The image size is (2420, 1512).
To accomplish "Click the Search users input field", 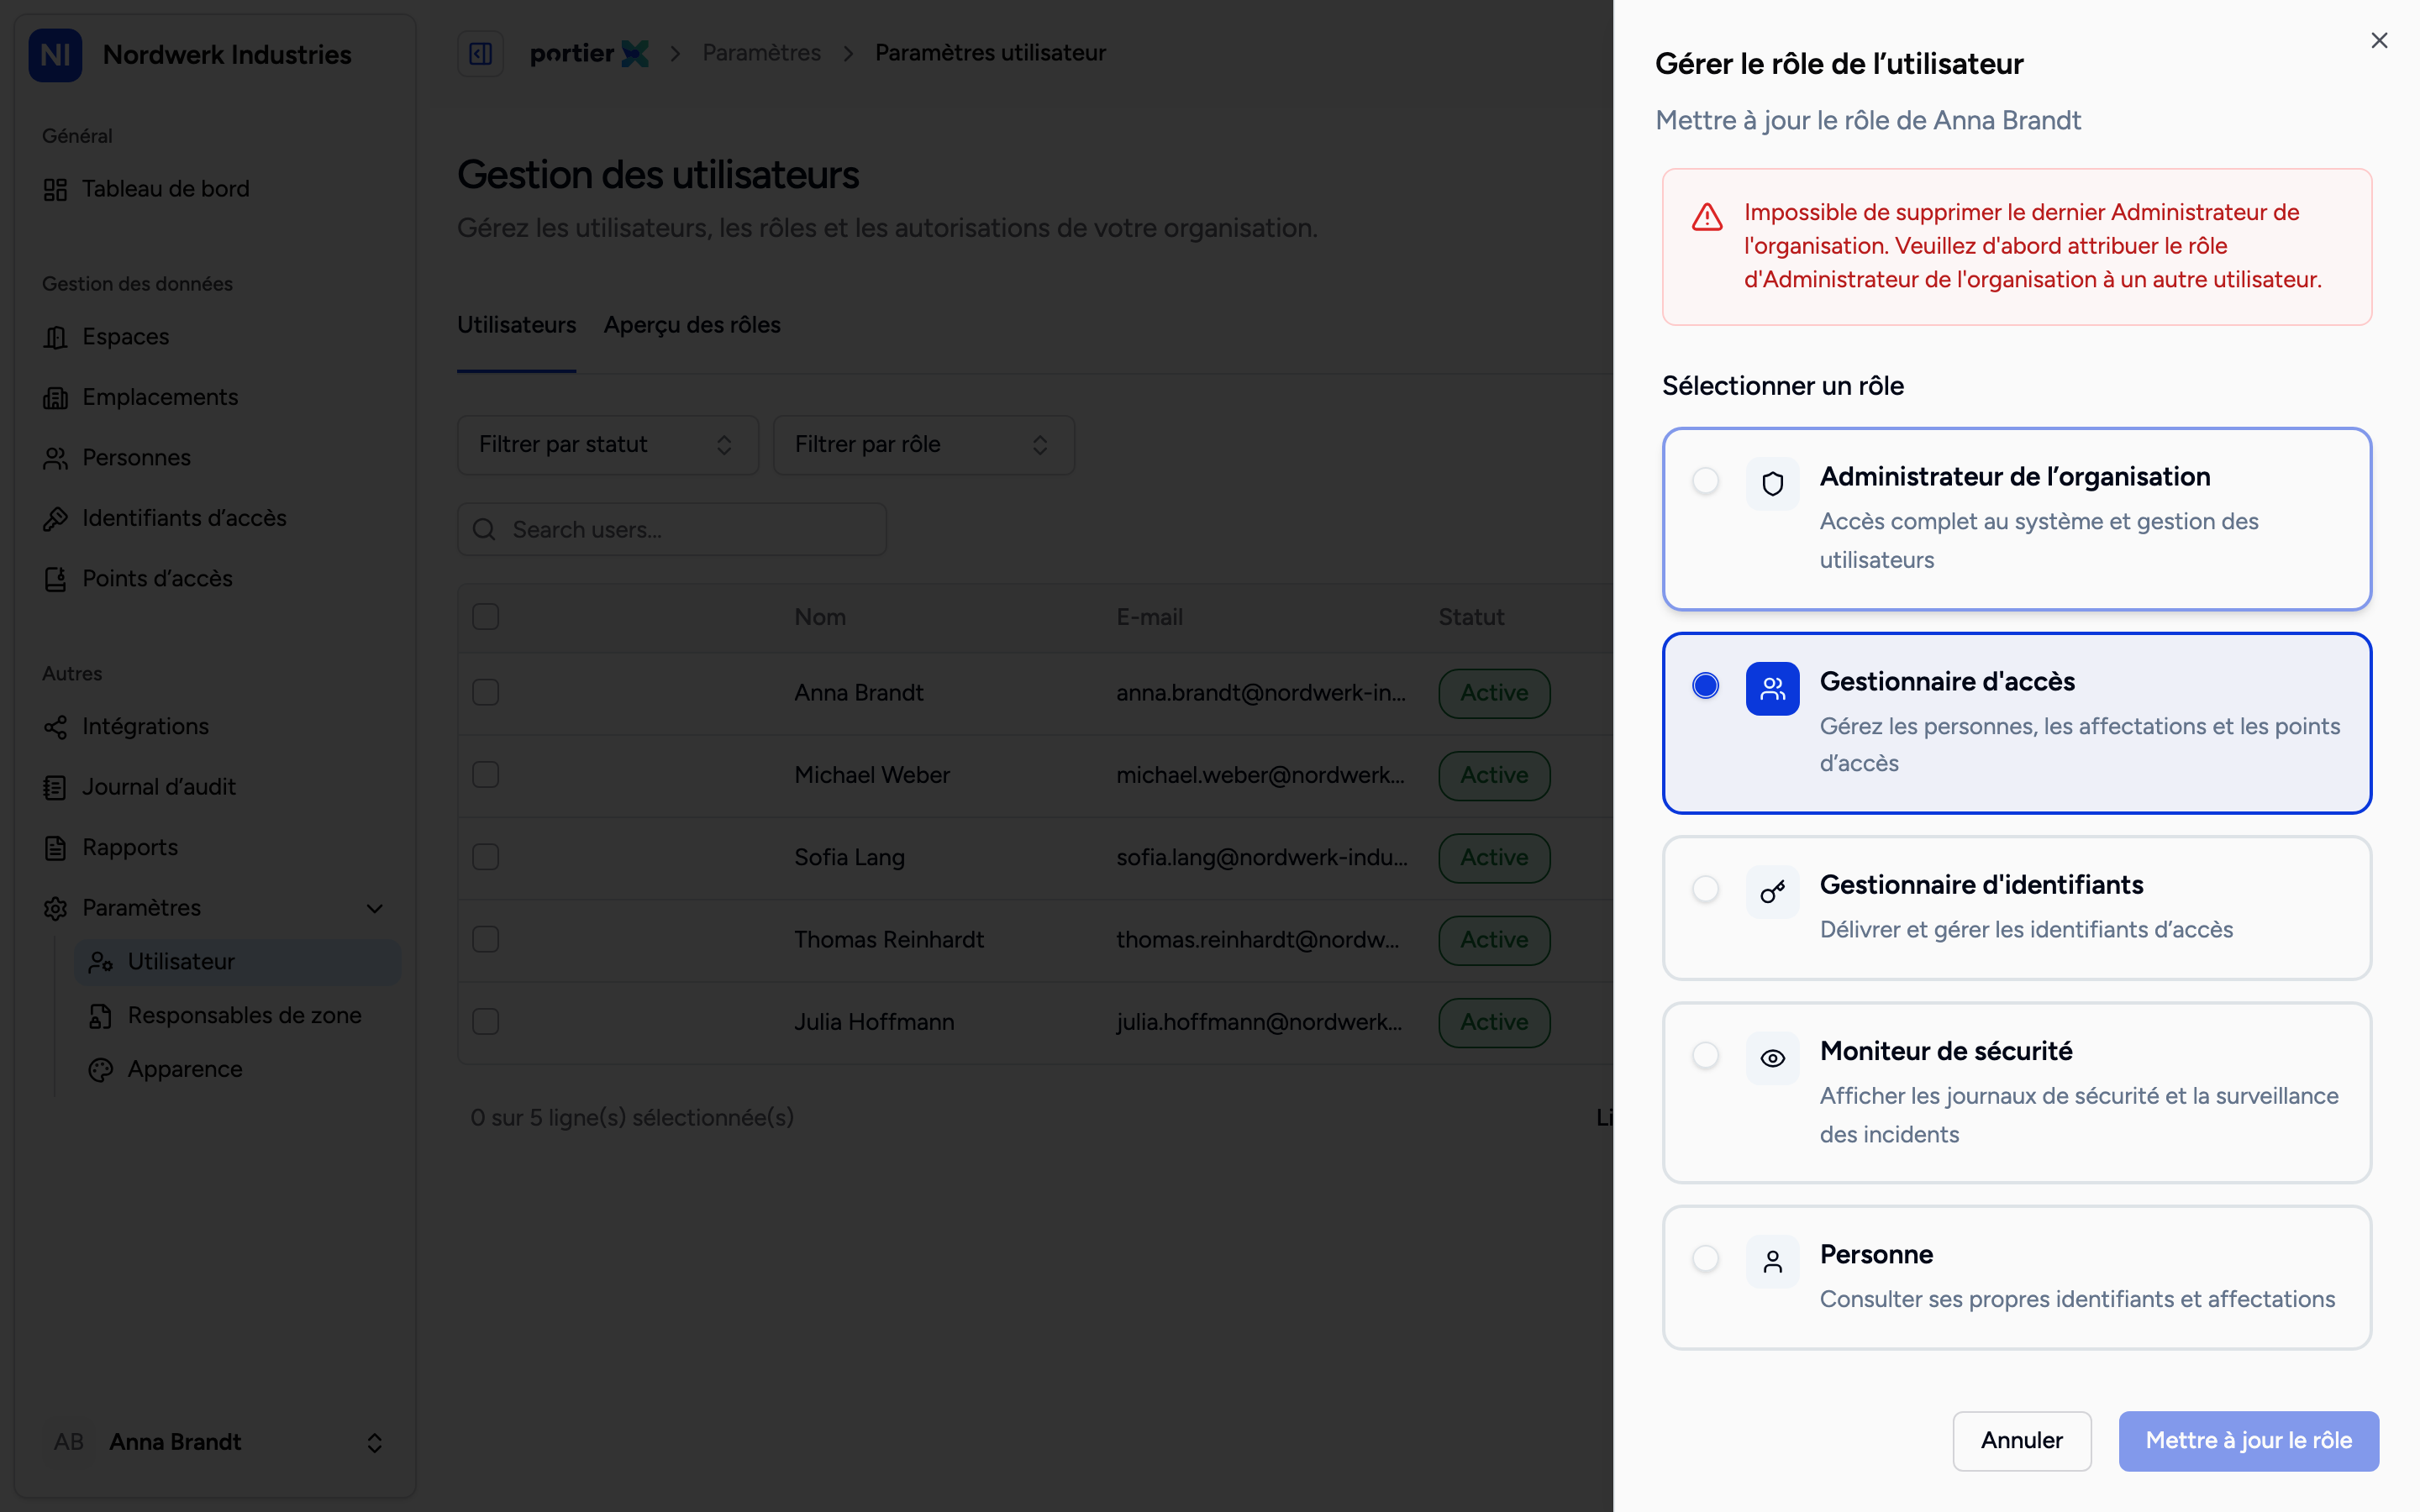I will [672, 529].
